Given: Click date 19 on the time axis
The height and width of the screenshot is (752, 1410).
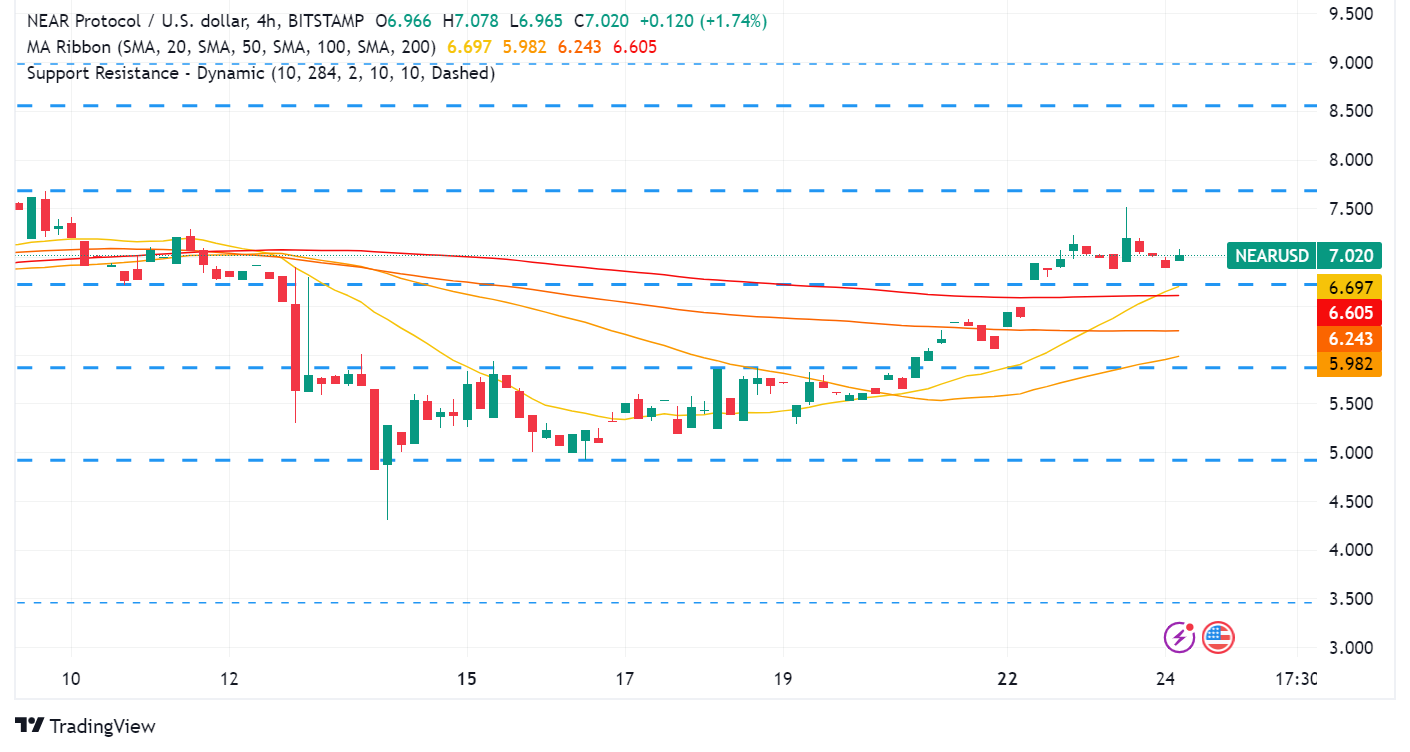Looking at the screenshot, I should coord(783,679).
